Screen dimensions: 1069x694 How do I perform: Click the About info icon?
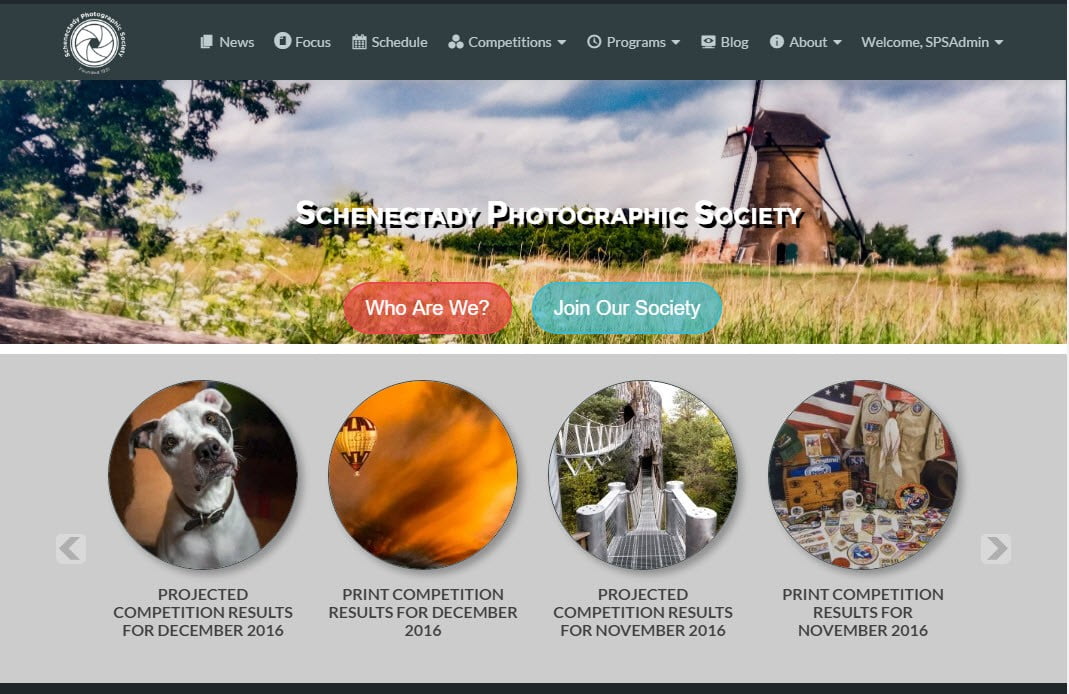(777, 42)
